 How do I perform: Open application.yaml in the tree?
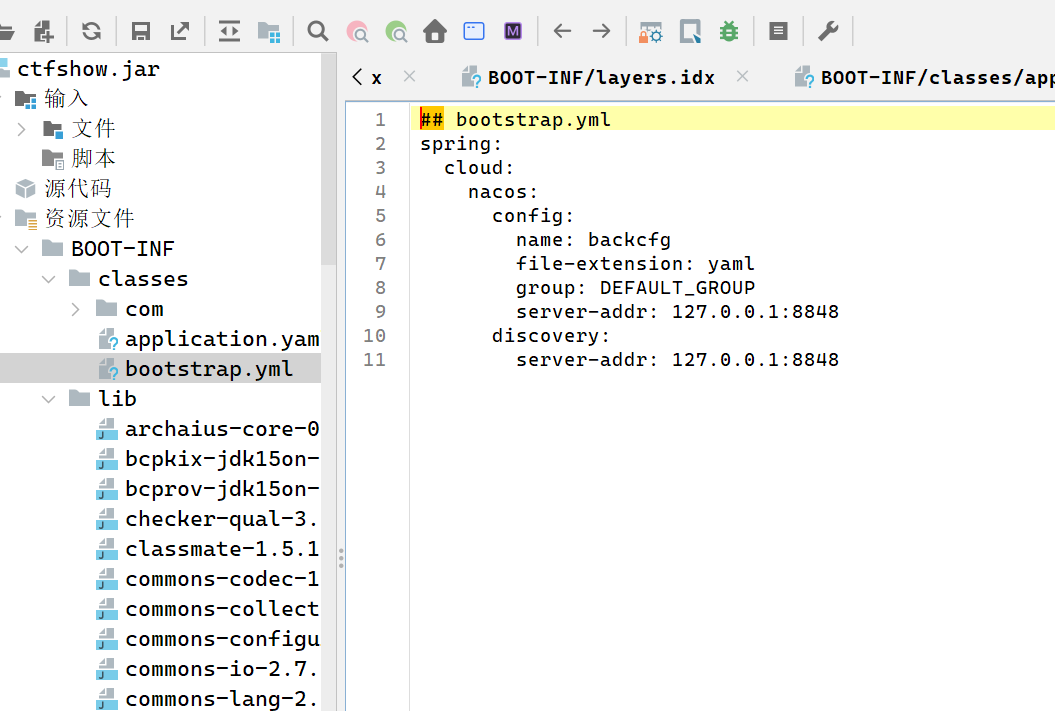[221, 339]
